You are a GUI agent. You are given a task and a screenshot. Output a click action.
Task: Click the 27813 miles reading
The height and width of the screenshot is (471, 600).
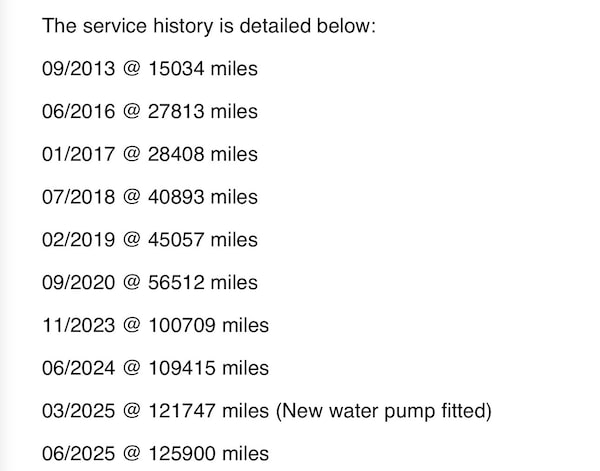coord(202,111)
